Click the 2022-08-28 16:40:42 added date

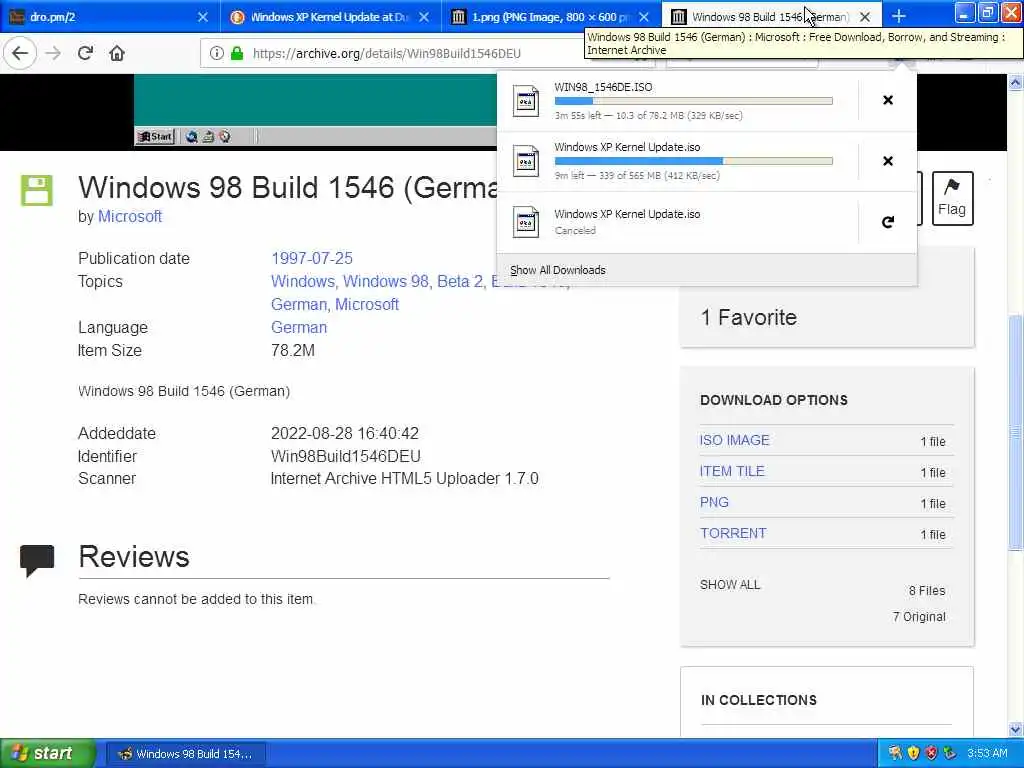coord(345,433)
